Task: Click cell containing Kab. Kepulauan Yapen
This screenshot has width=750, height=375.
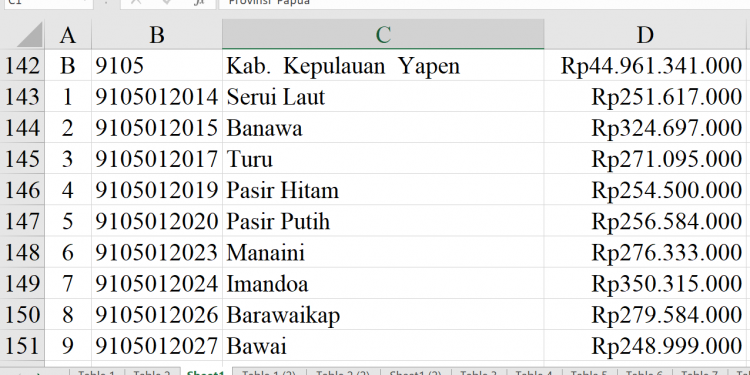Action: (383, 65)
